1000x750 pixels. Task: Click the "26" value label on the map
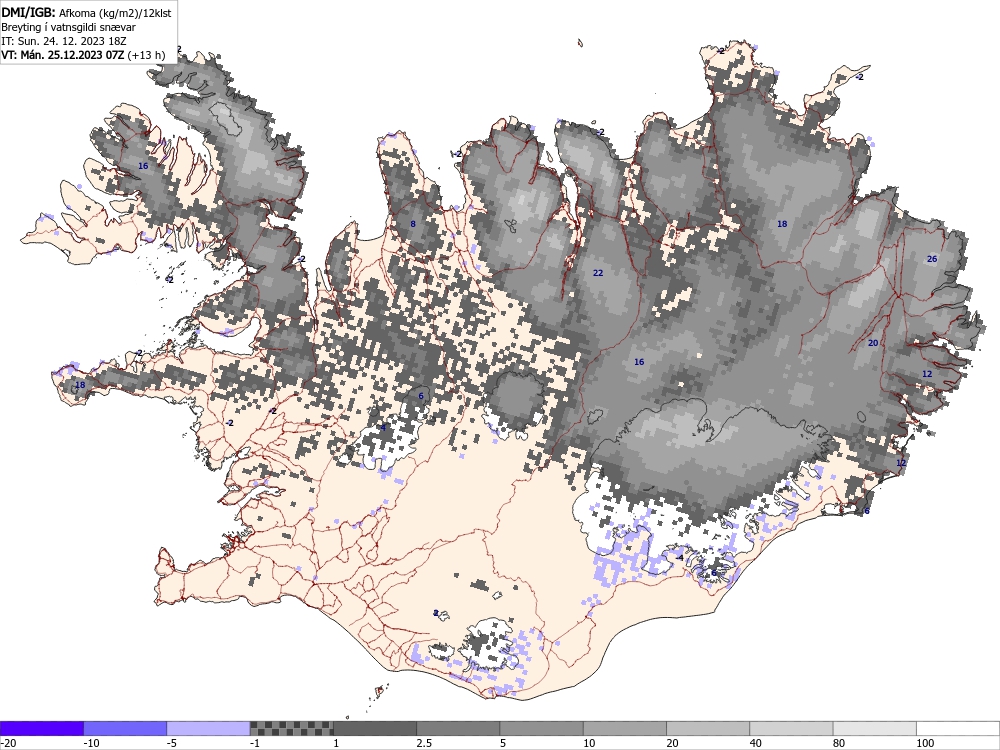point(932,258)
